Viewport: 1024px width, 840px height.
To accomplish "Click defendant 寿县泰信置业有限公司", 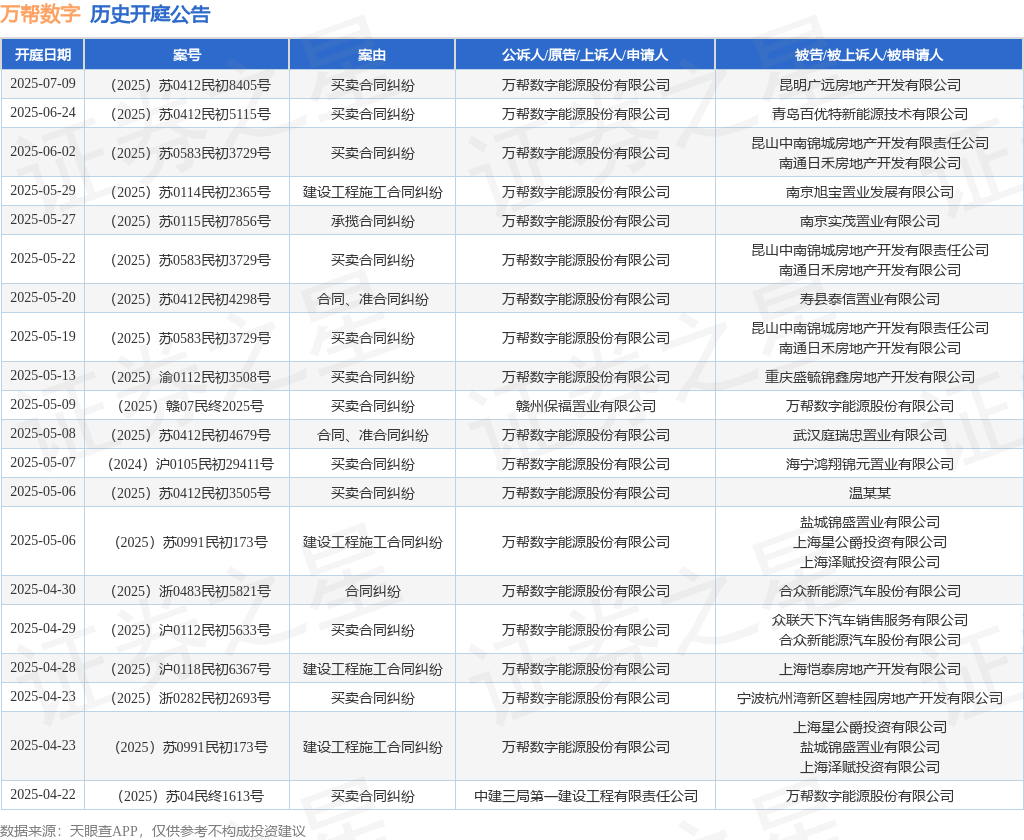I will [x=869, y=299].
